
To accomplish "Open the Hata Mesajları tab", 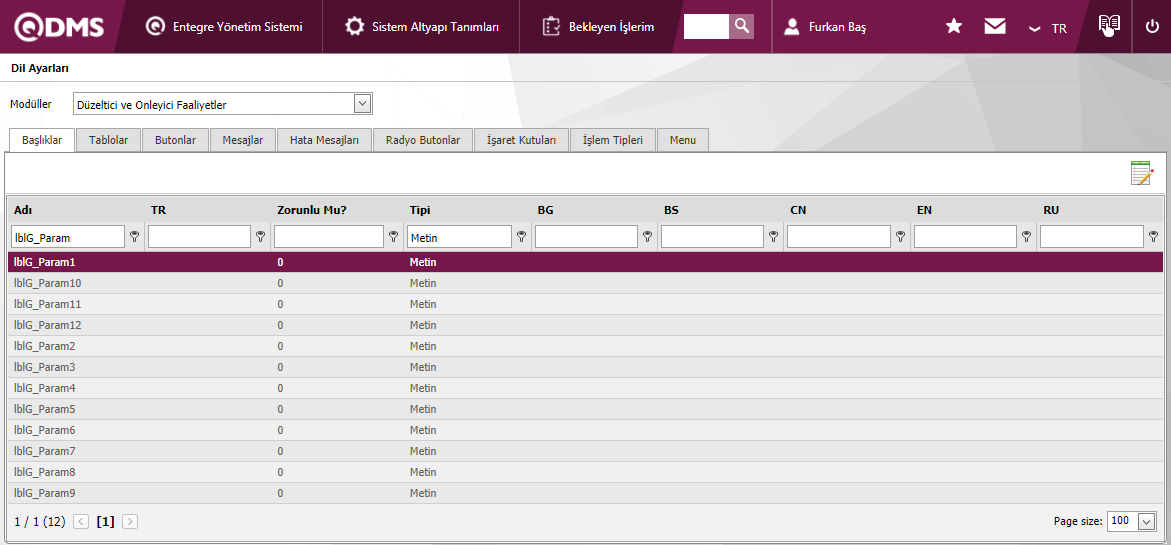I will [x=324, y=140].
